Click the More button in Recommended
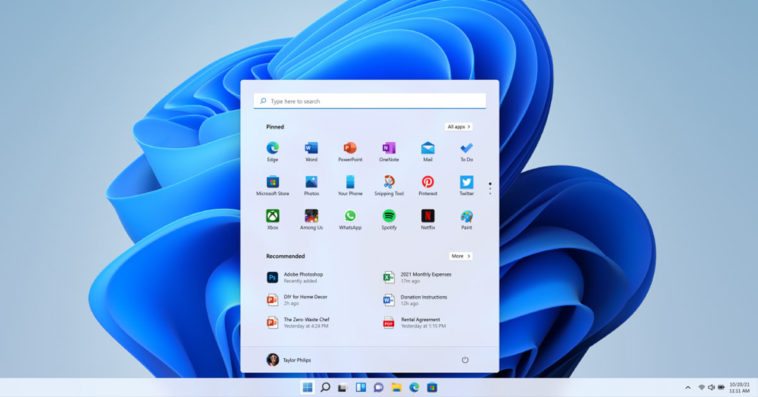758x397 pixels. point(461,256)
